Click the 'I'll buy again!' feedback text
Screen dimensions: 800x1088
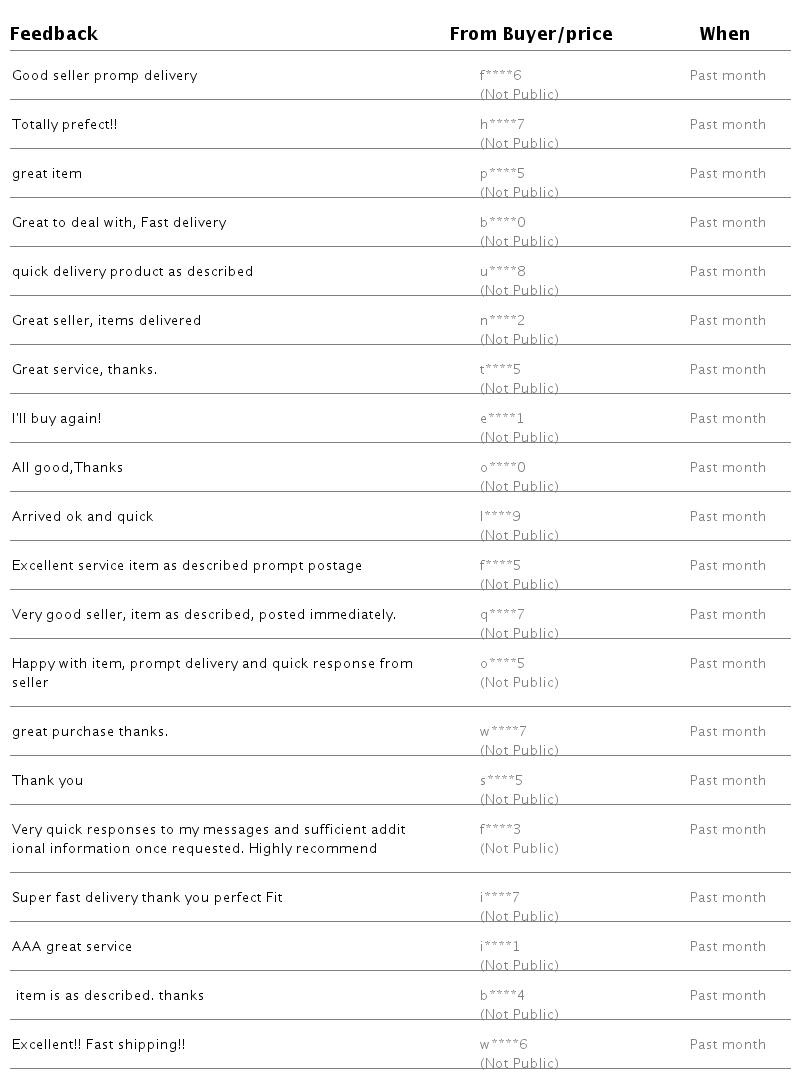(x=57, y=419)
